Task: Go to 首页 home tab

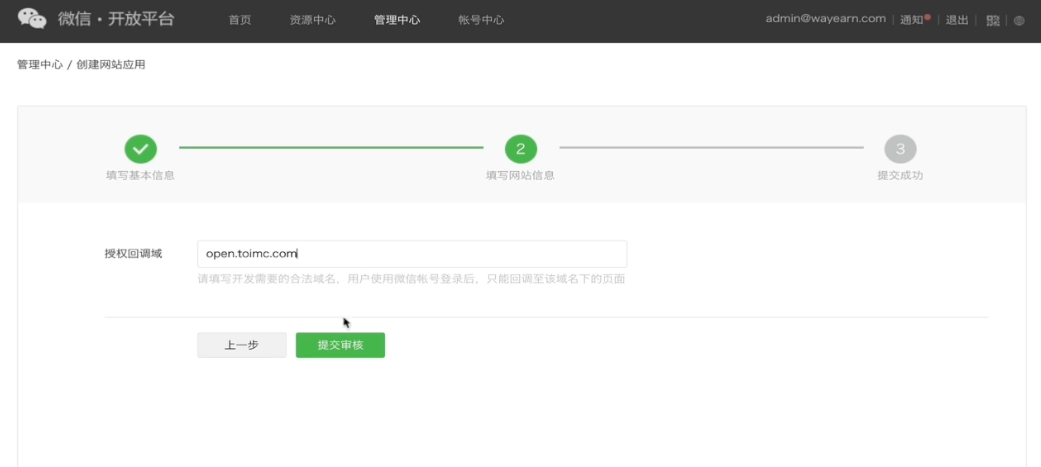Action: [x=240, y=20]
